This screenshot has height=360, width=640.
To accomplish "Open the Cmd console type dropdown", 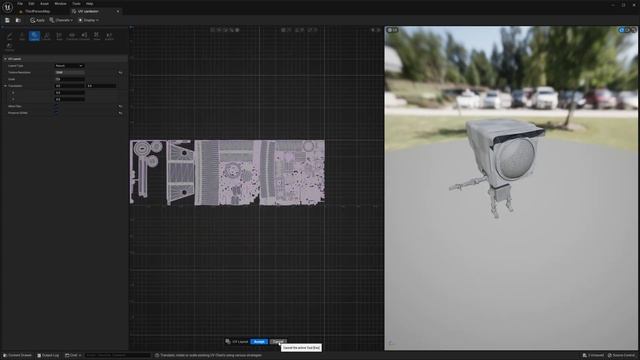I will pyautogui.click(x=73, y=356).
